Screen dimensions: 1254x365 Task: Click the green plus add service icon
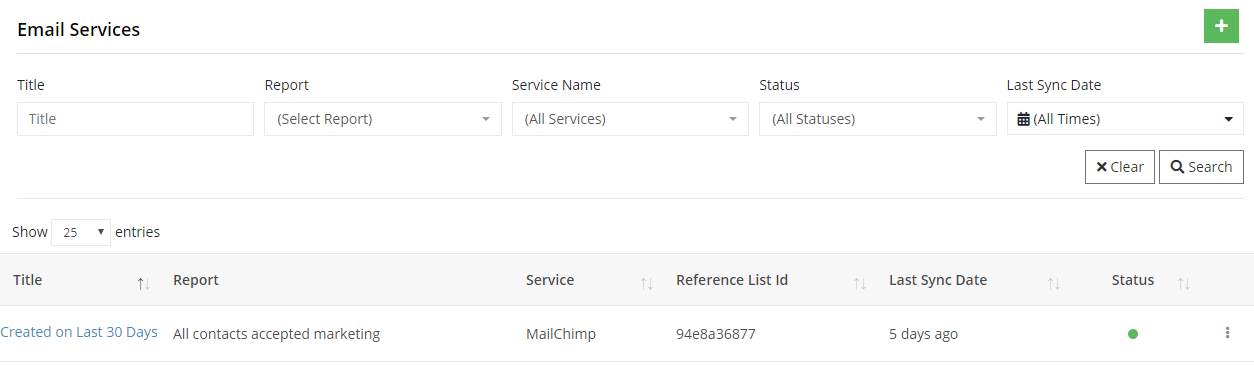1220,25
